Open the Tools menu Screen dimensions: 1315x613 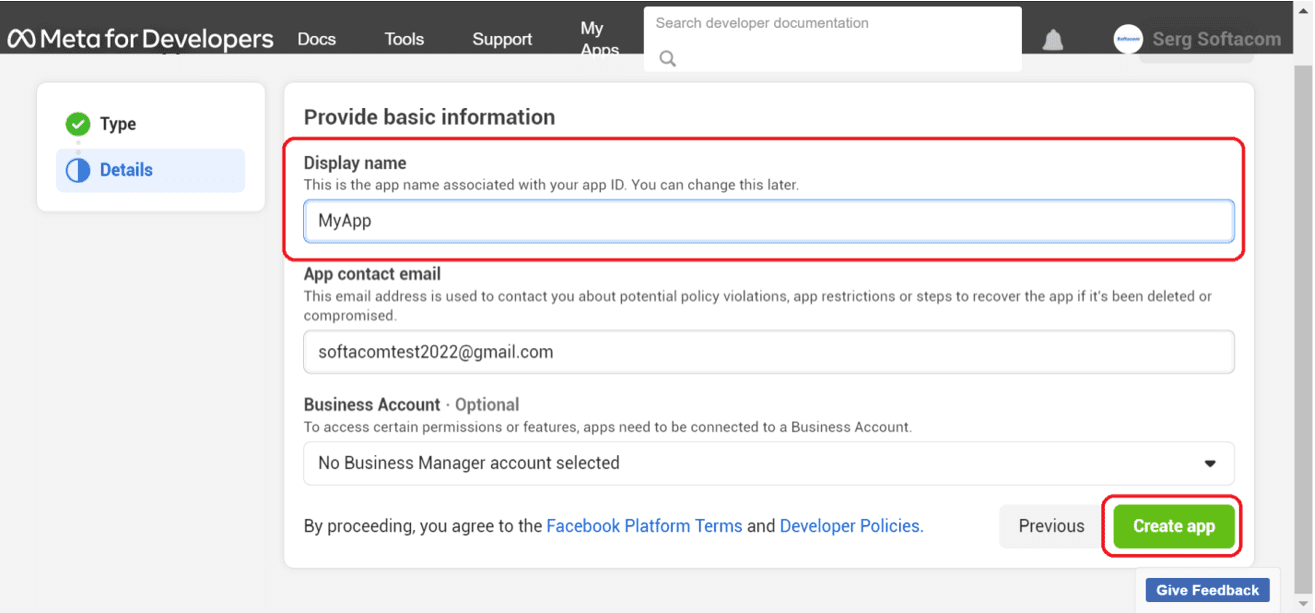click(x=404, y=39)
